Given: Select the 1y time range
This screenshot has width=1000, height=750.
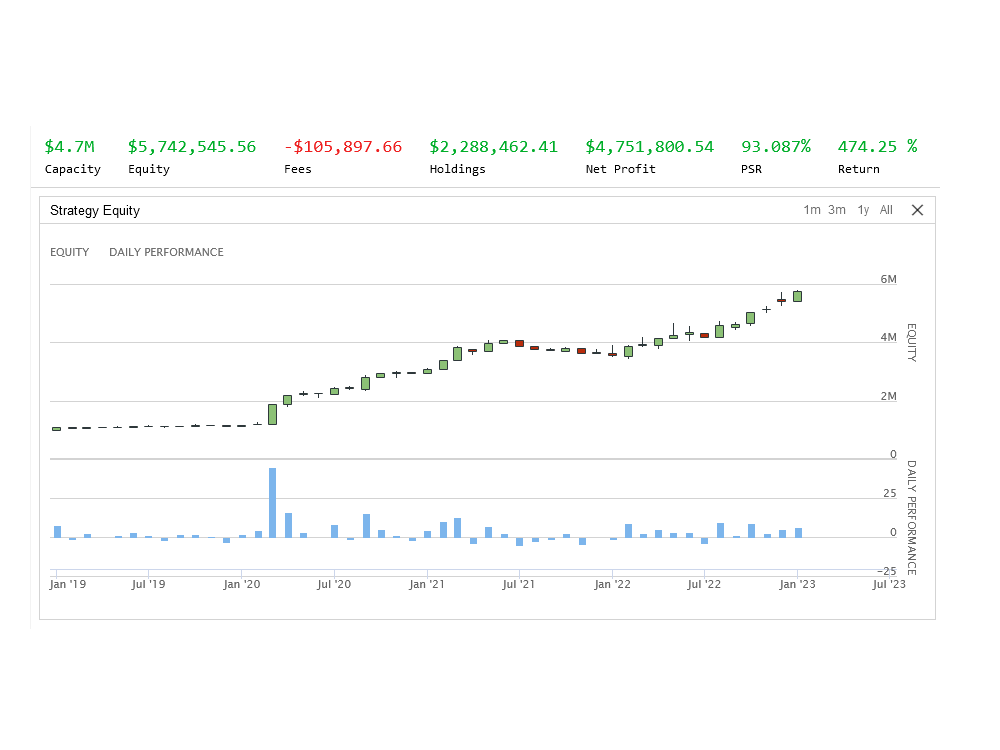Looking at the screenshot, I should tap(862, 210).
